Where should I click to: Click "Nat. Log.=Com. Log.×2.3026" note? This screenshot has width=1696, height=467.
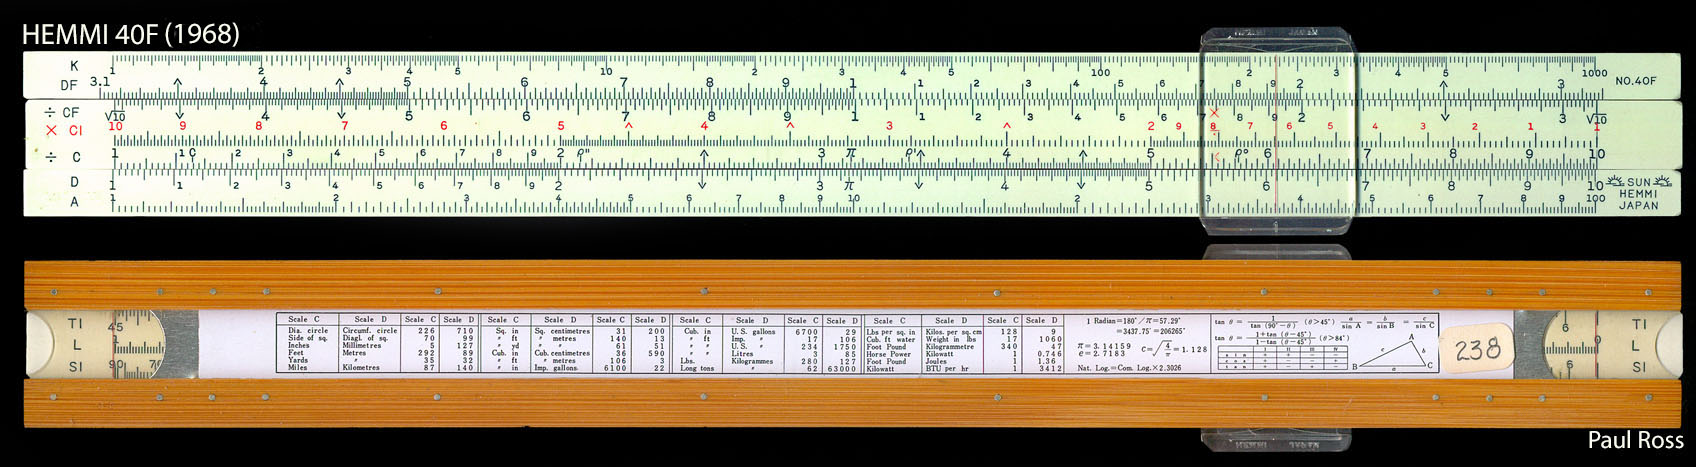point(1129,367)
